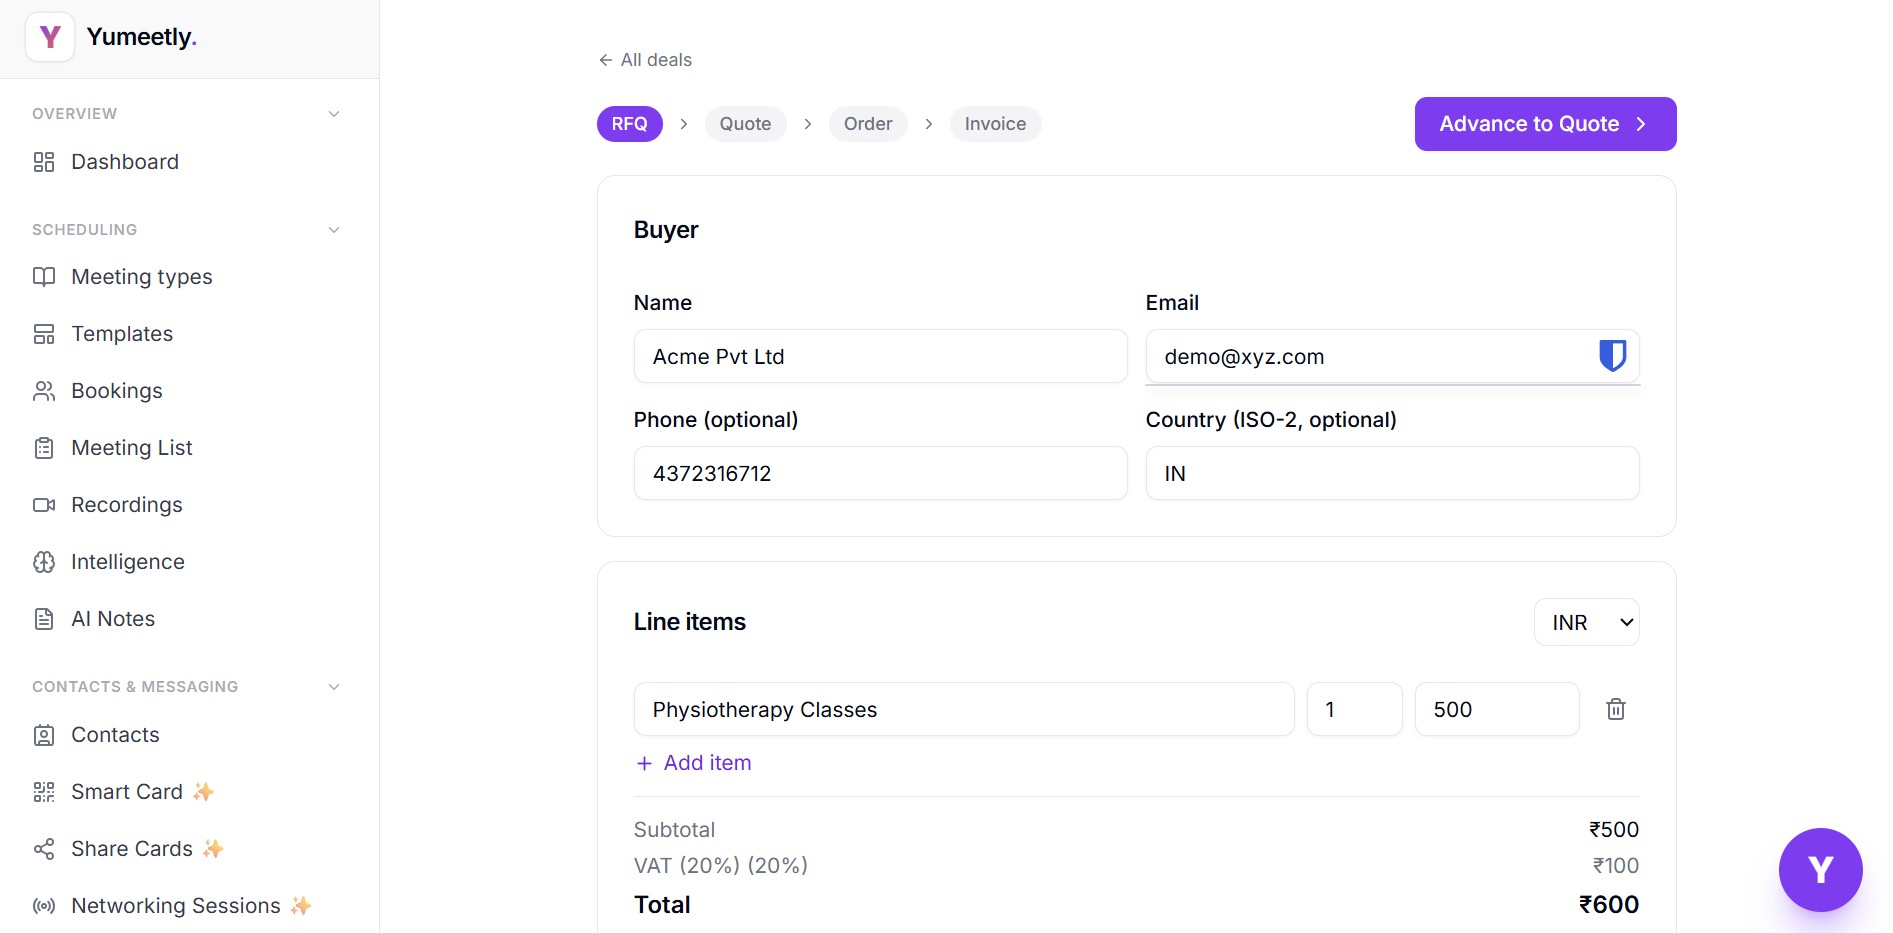Click the back arrow beside All deals

605,60
